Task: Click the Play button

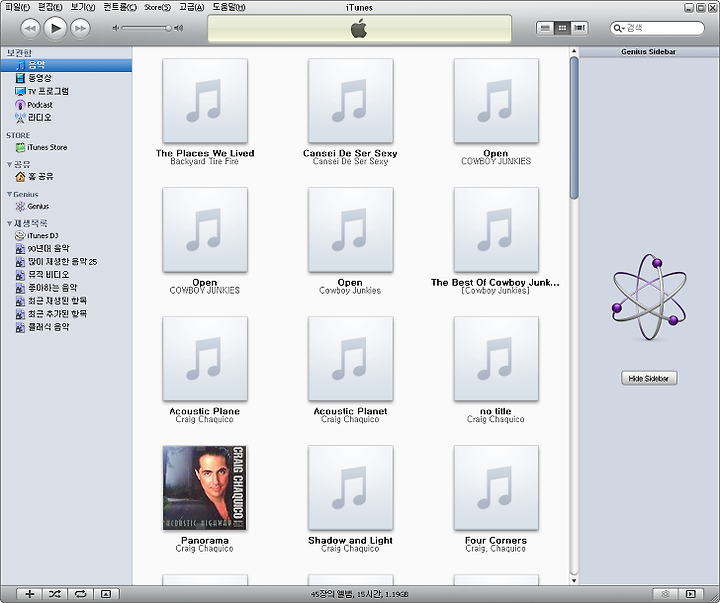Action: coord(55,28)
